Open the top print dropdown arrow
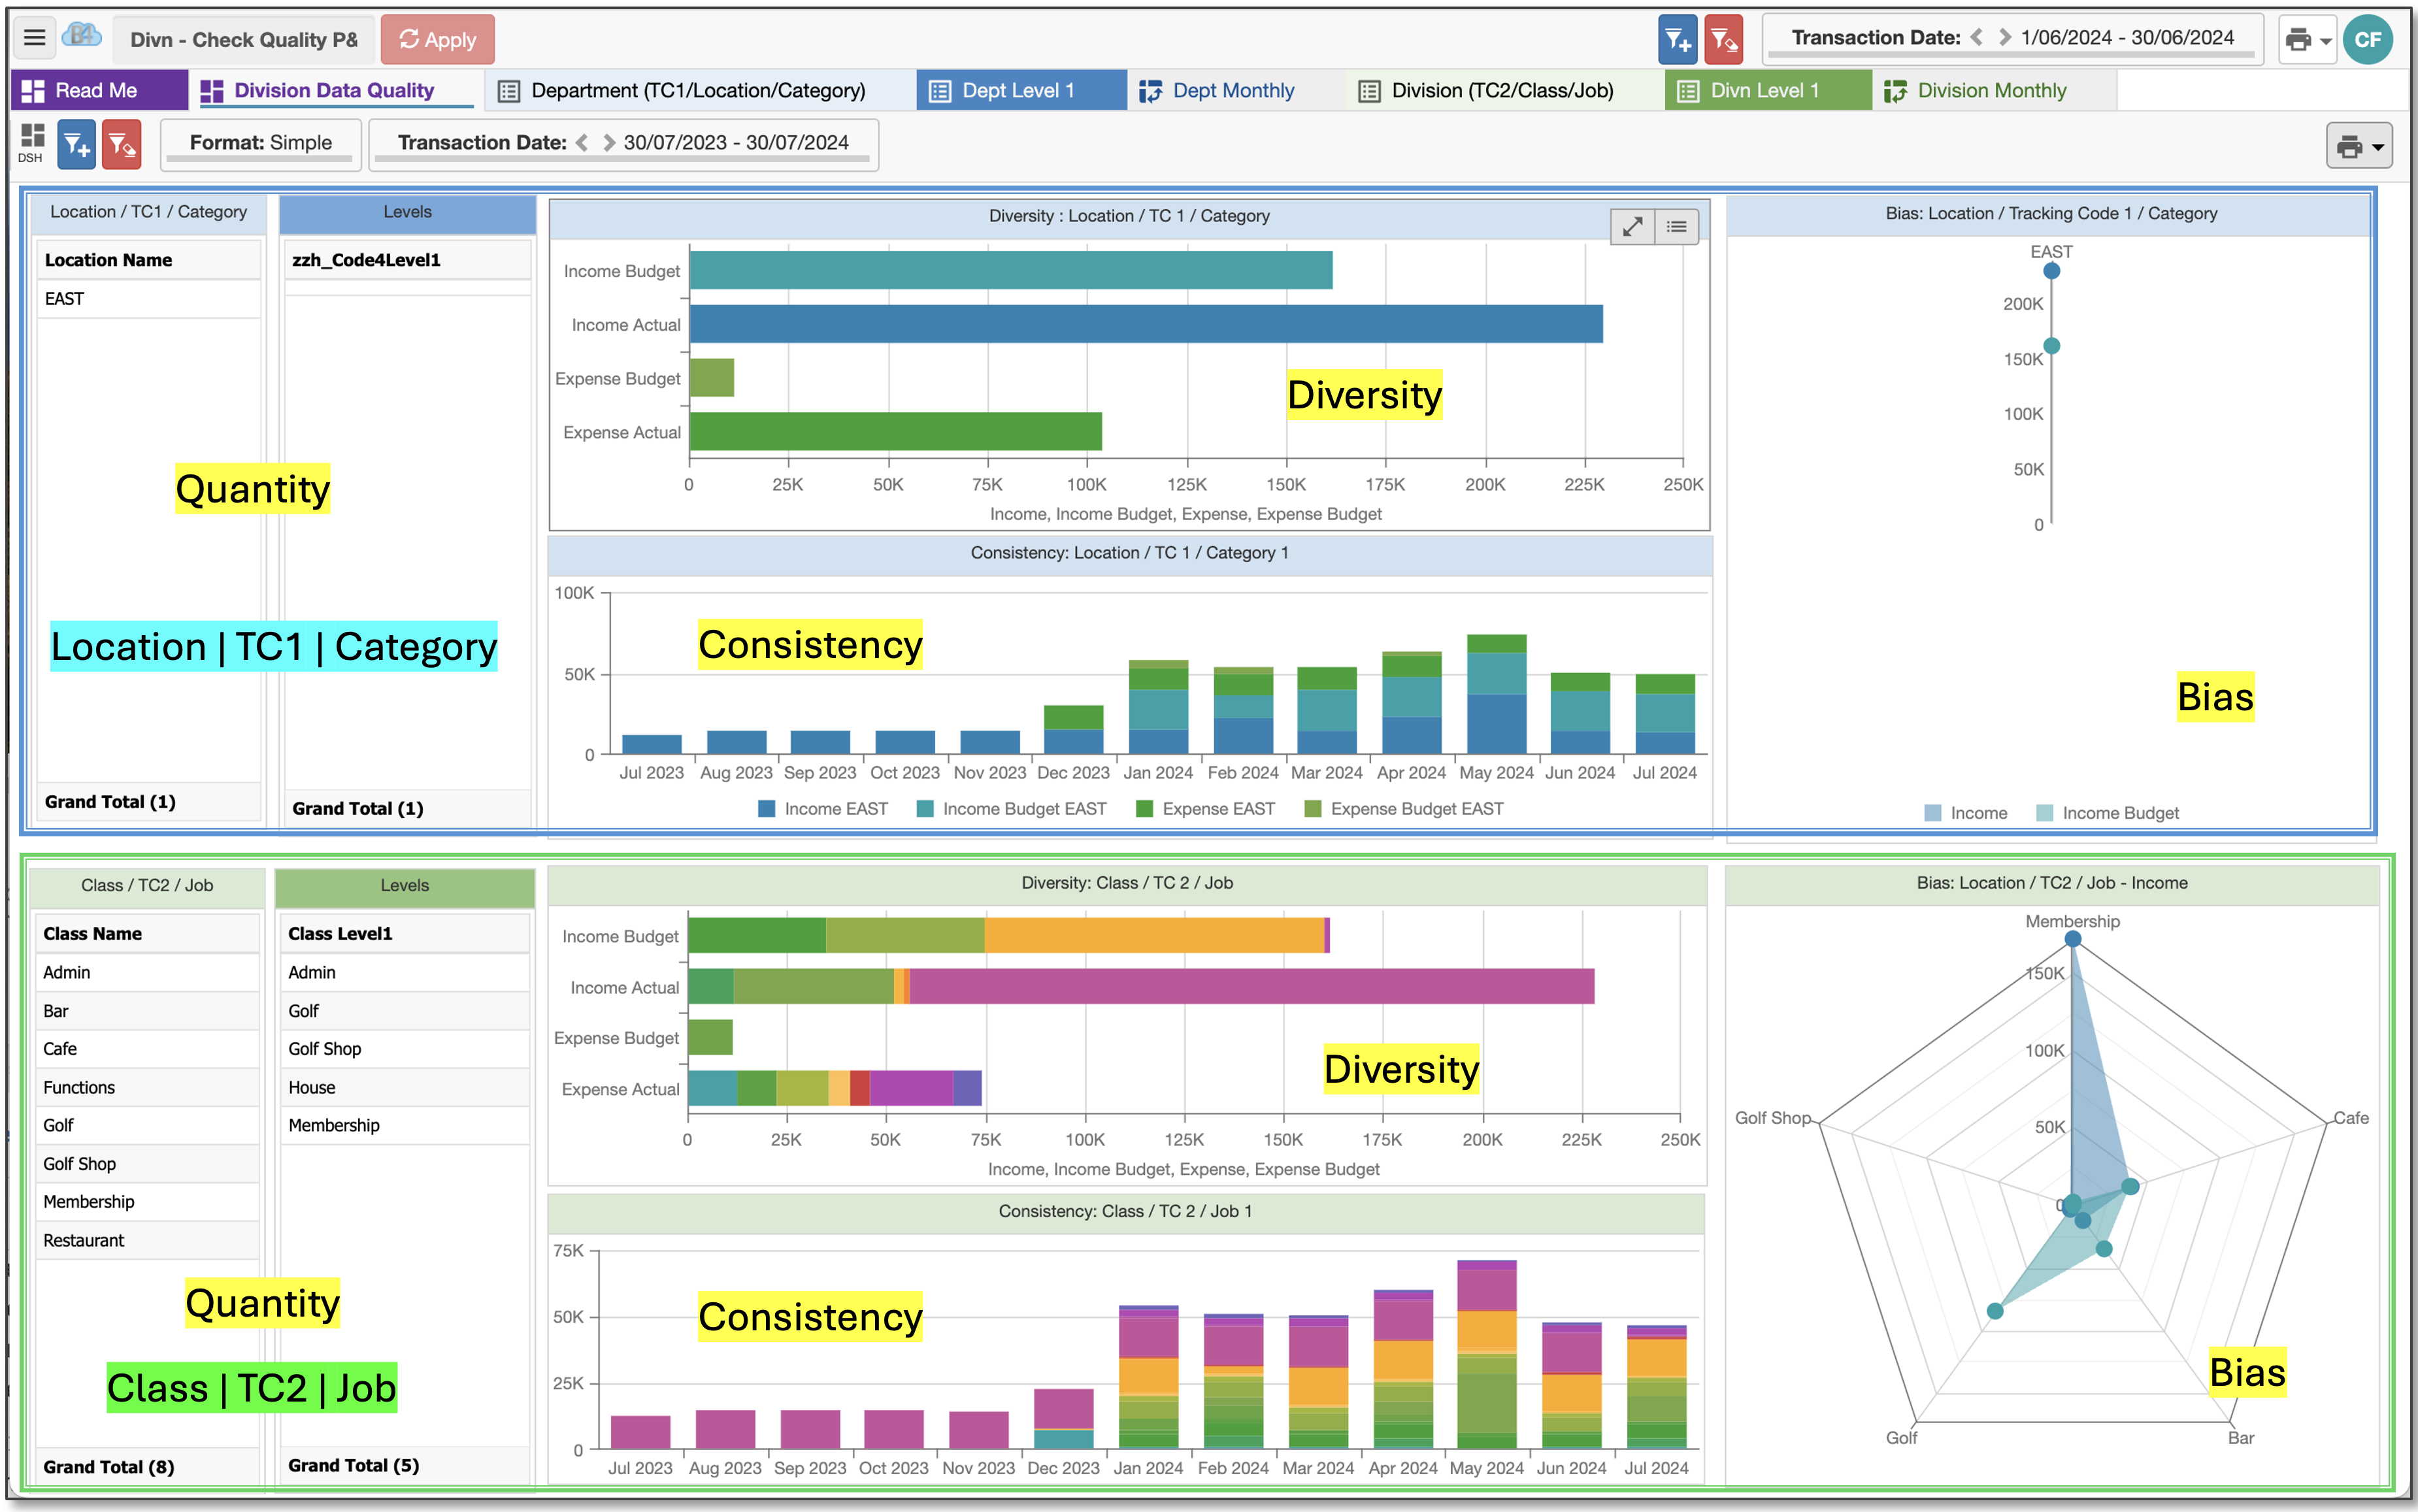Screen dimensions: 2418x1512 (x=2325, y=41)
